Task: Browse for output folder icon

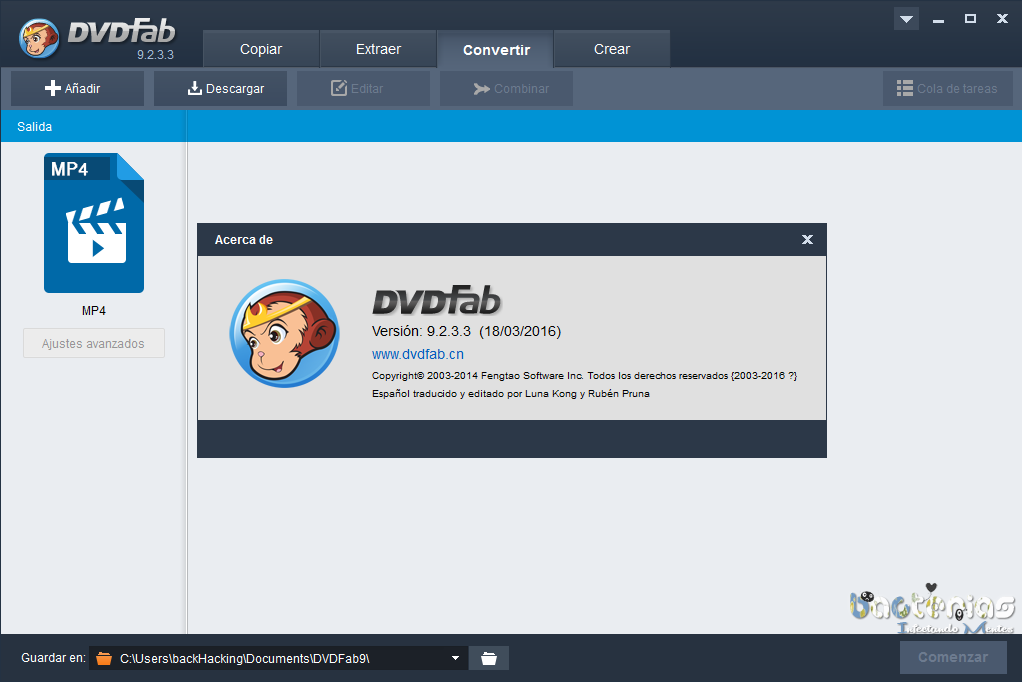Action: point(489,658)
